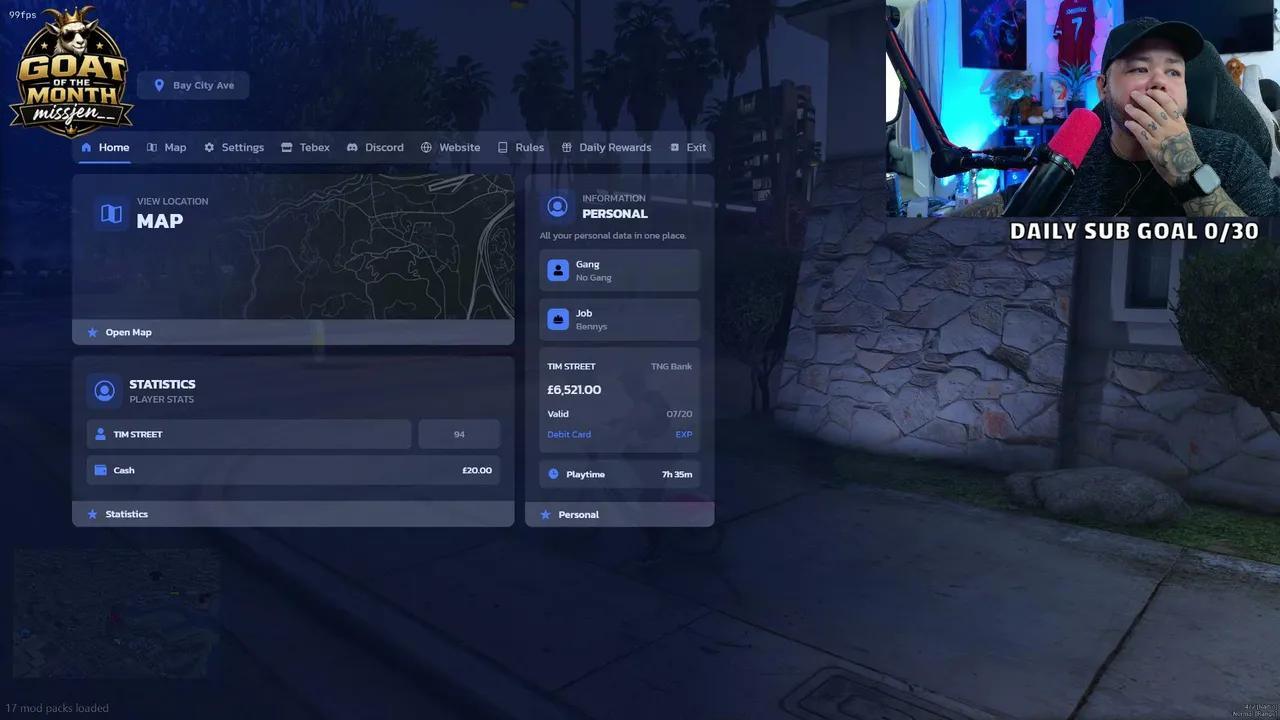Click the Debit Card label
Viewport: 1280px width, 720px height.
569,434
